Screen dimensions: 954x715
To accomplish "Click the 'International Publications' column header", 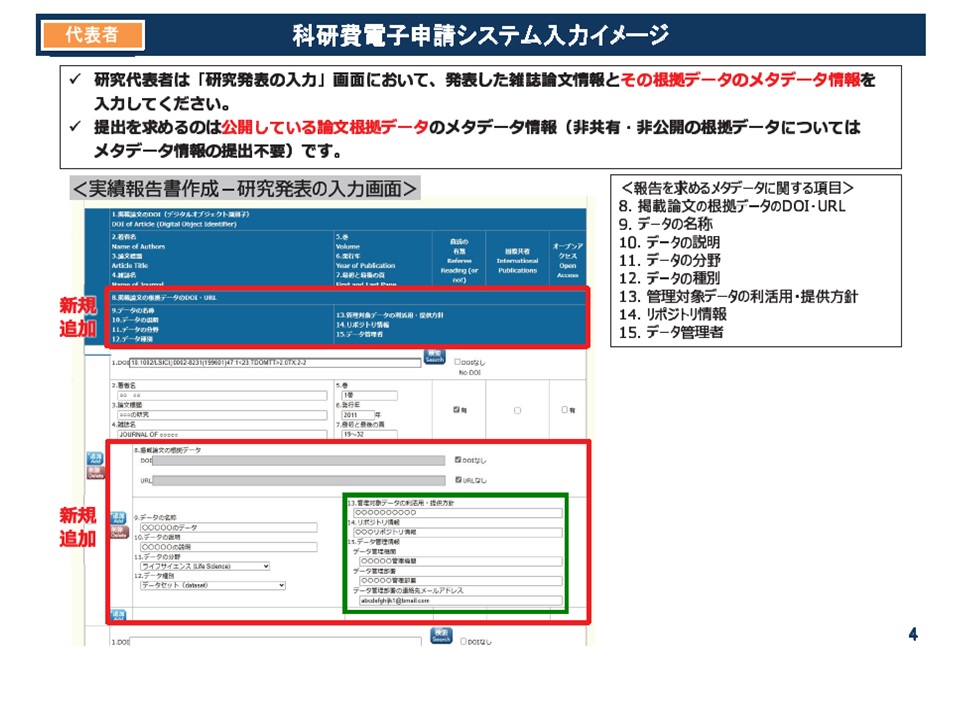I will 517,260.
